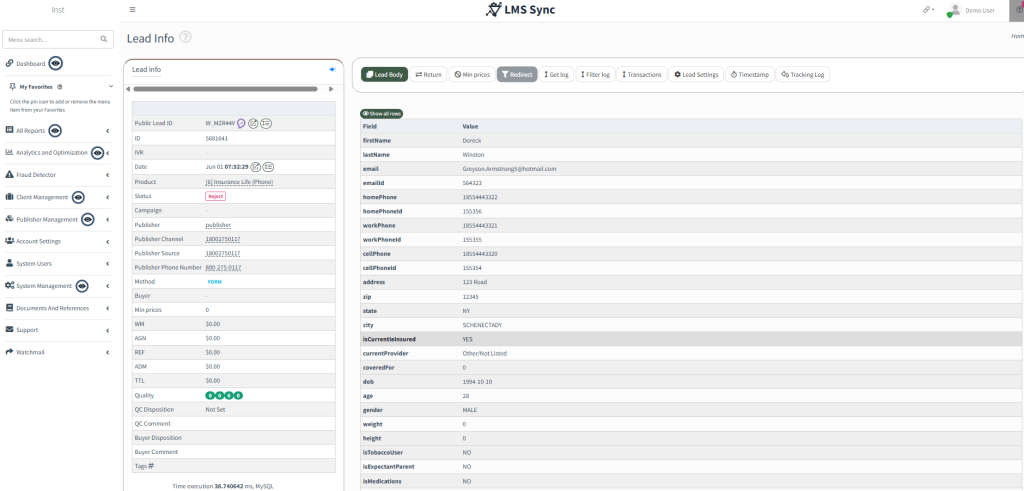Click the Account Settings people icon
The width and height of the screenshot is (1024, 491).
tap(10, 241)
